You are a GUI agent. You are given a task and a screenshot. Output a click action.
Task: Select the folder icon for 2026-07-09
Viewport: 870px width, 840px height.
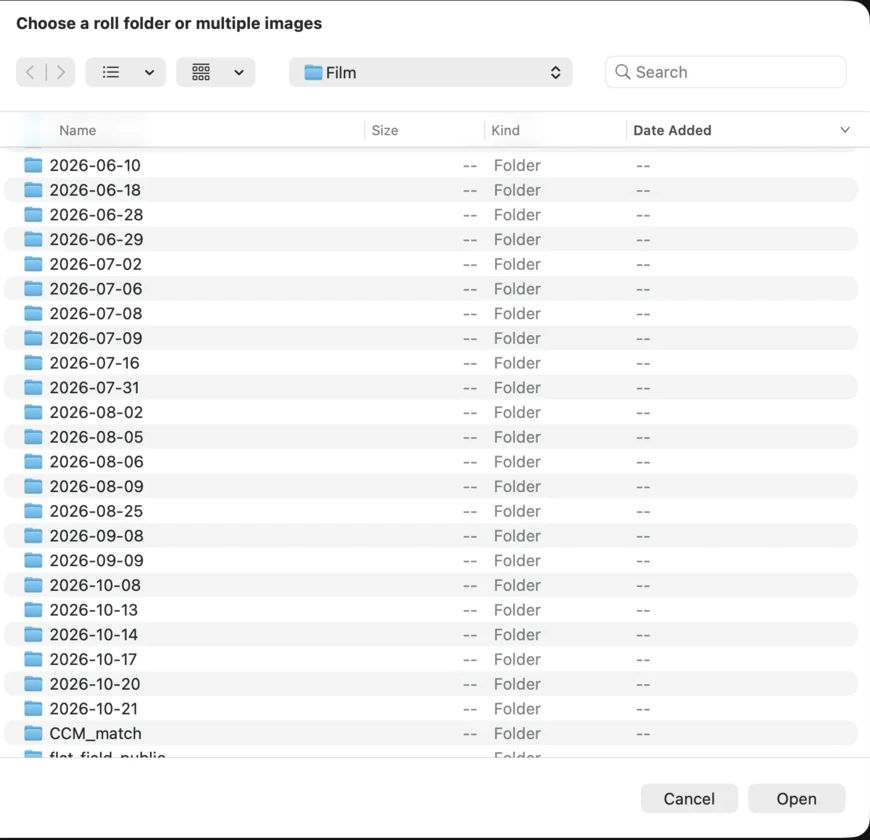(x=33, y=338)
